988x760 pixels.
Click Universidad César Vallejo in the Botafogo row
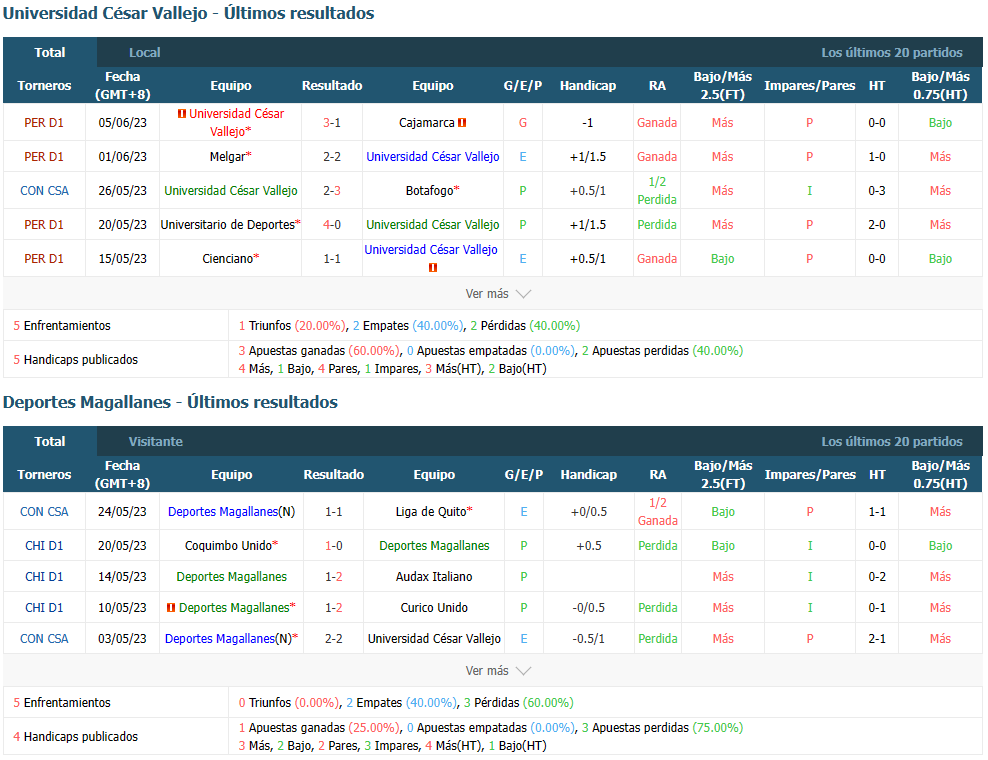(231, 191)
